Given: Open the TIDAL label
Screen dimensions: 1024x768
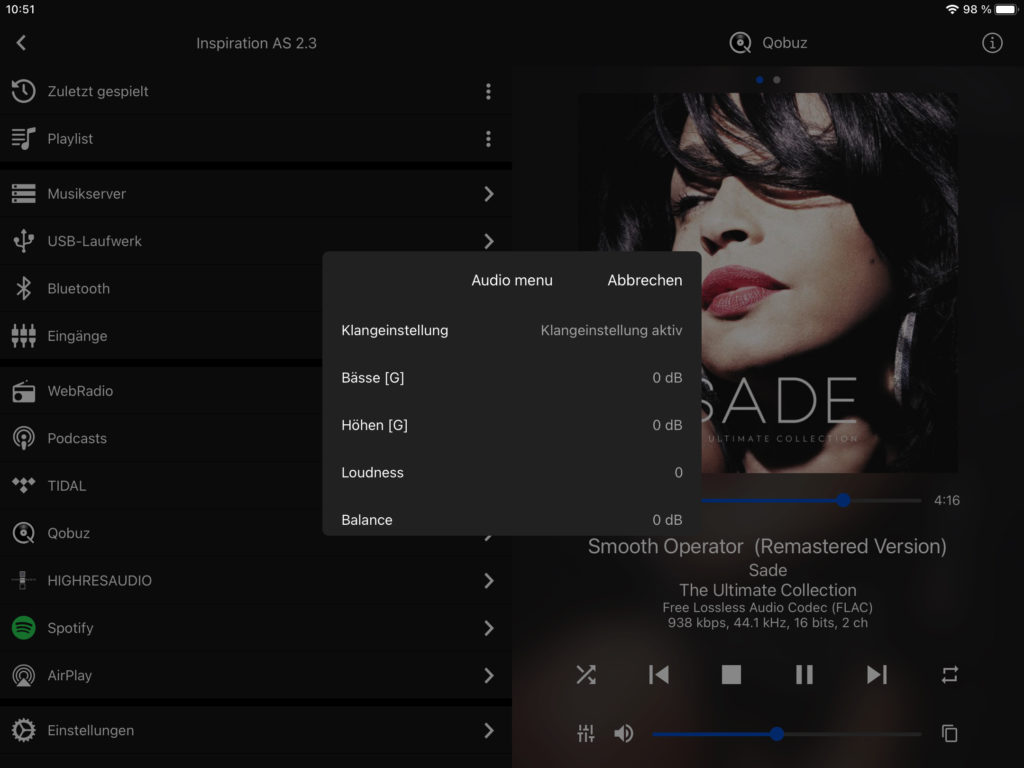Looking at the screenshot, I should [x=67, y=486].
